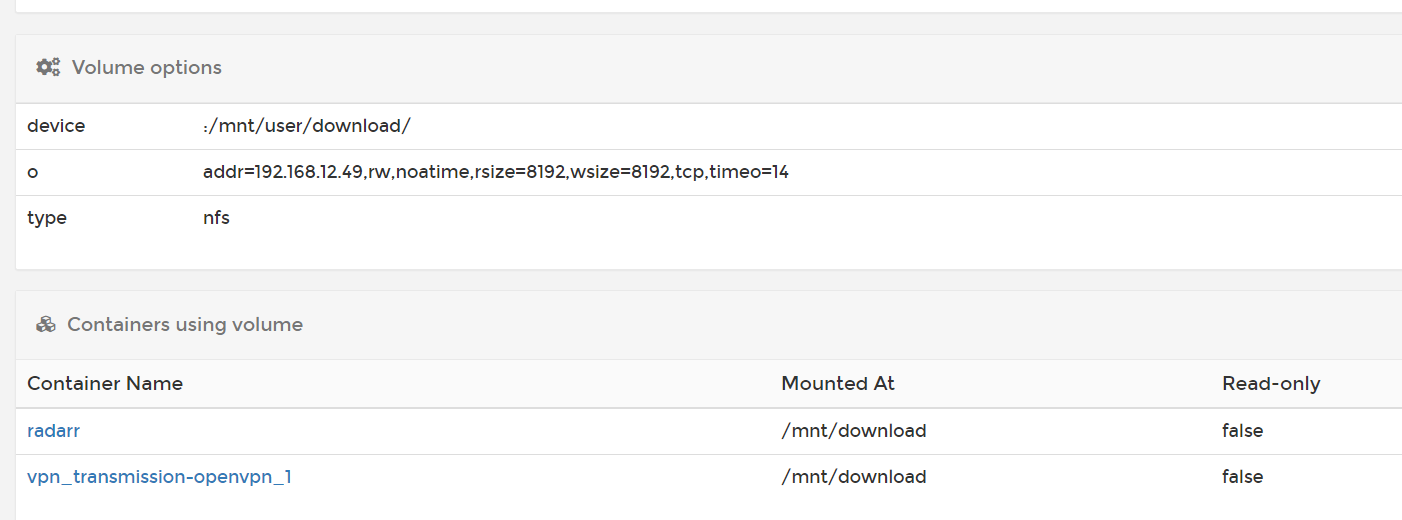Click the nfs type value

point(216,218)
